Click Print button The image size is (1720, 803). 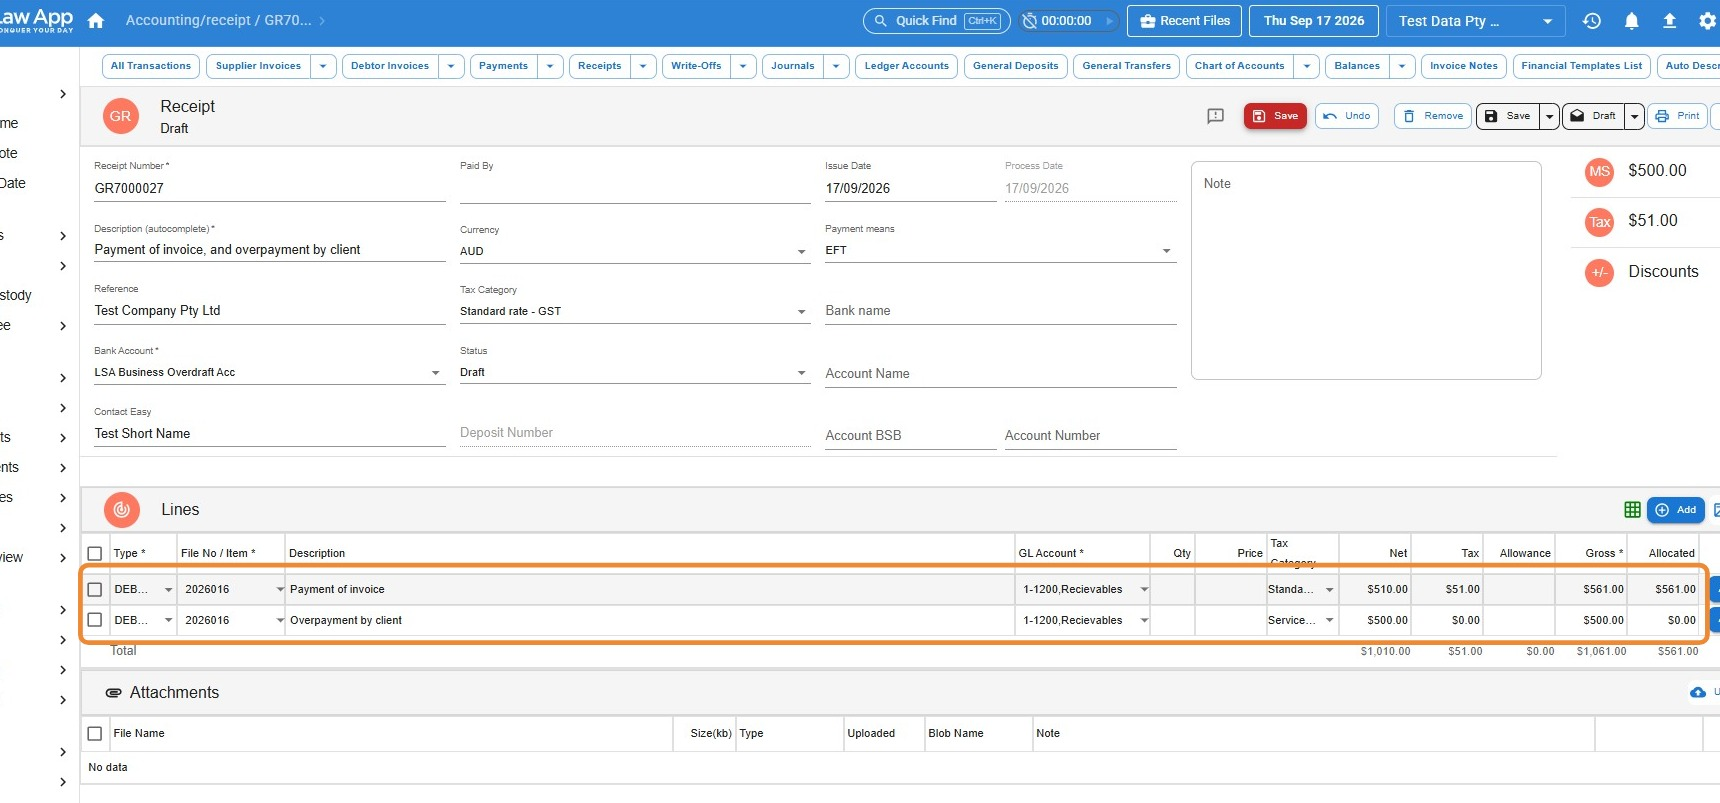click(1677, 116)
